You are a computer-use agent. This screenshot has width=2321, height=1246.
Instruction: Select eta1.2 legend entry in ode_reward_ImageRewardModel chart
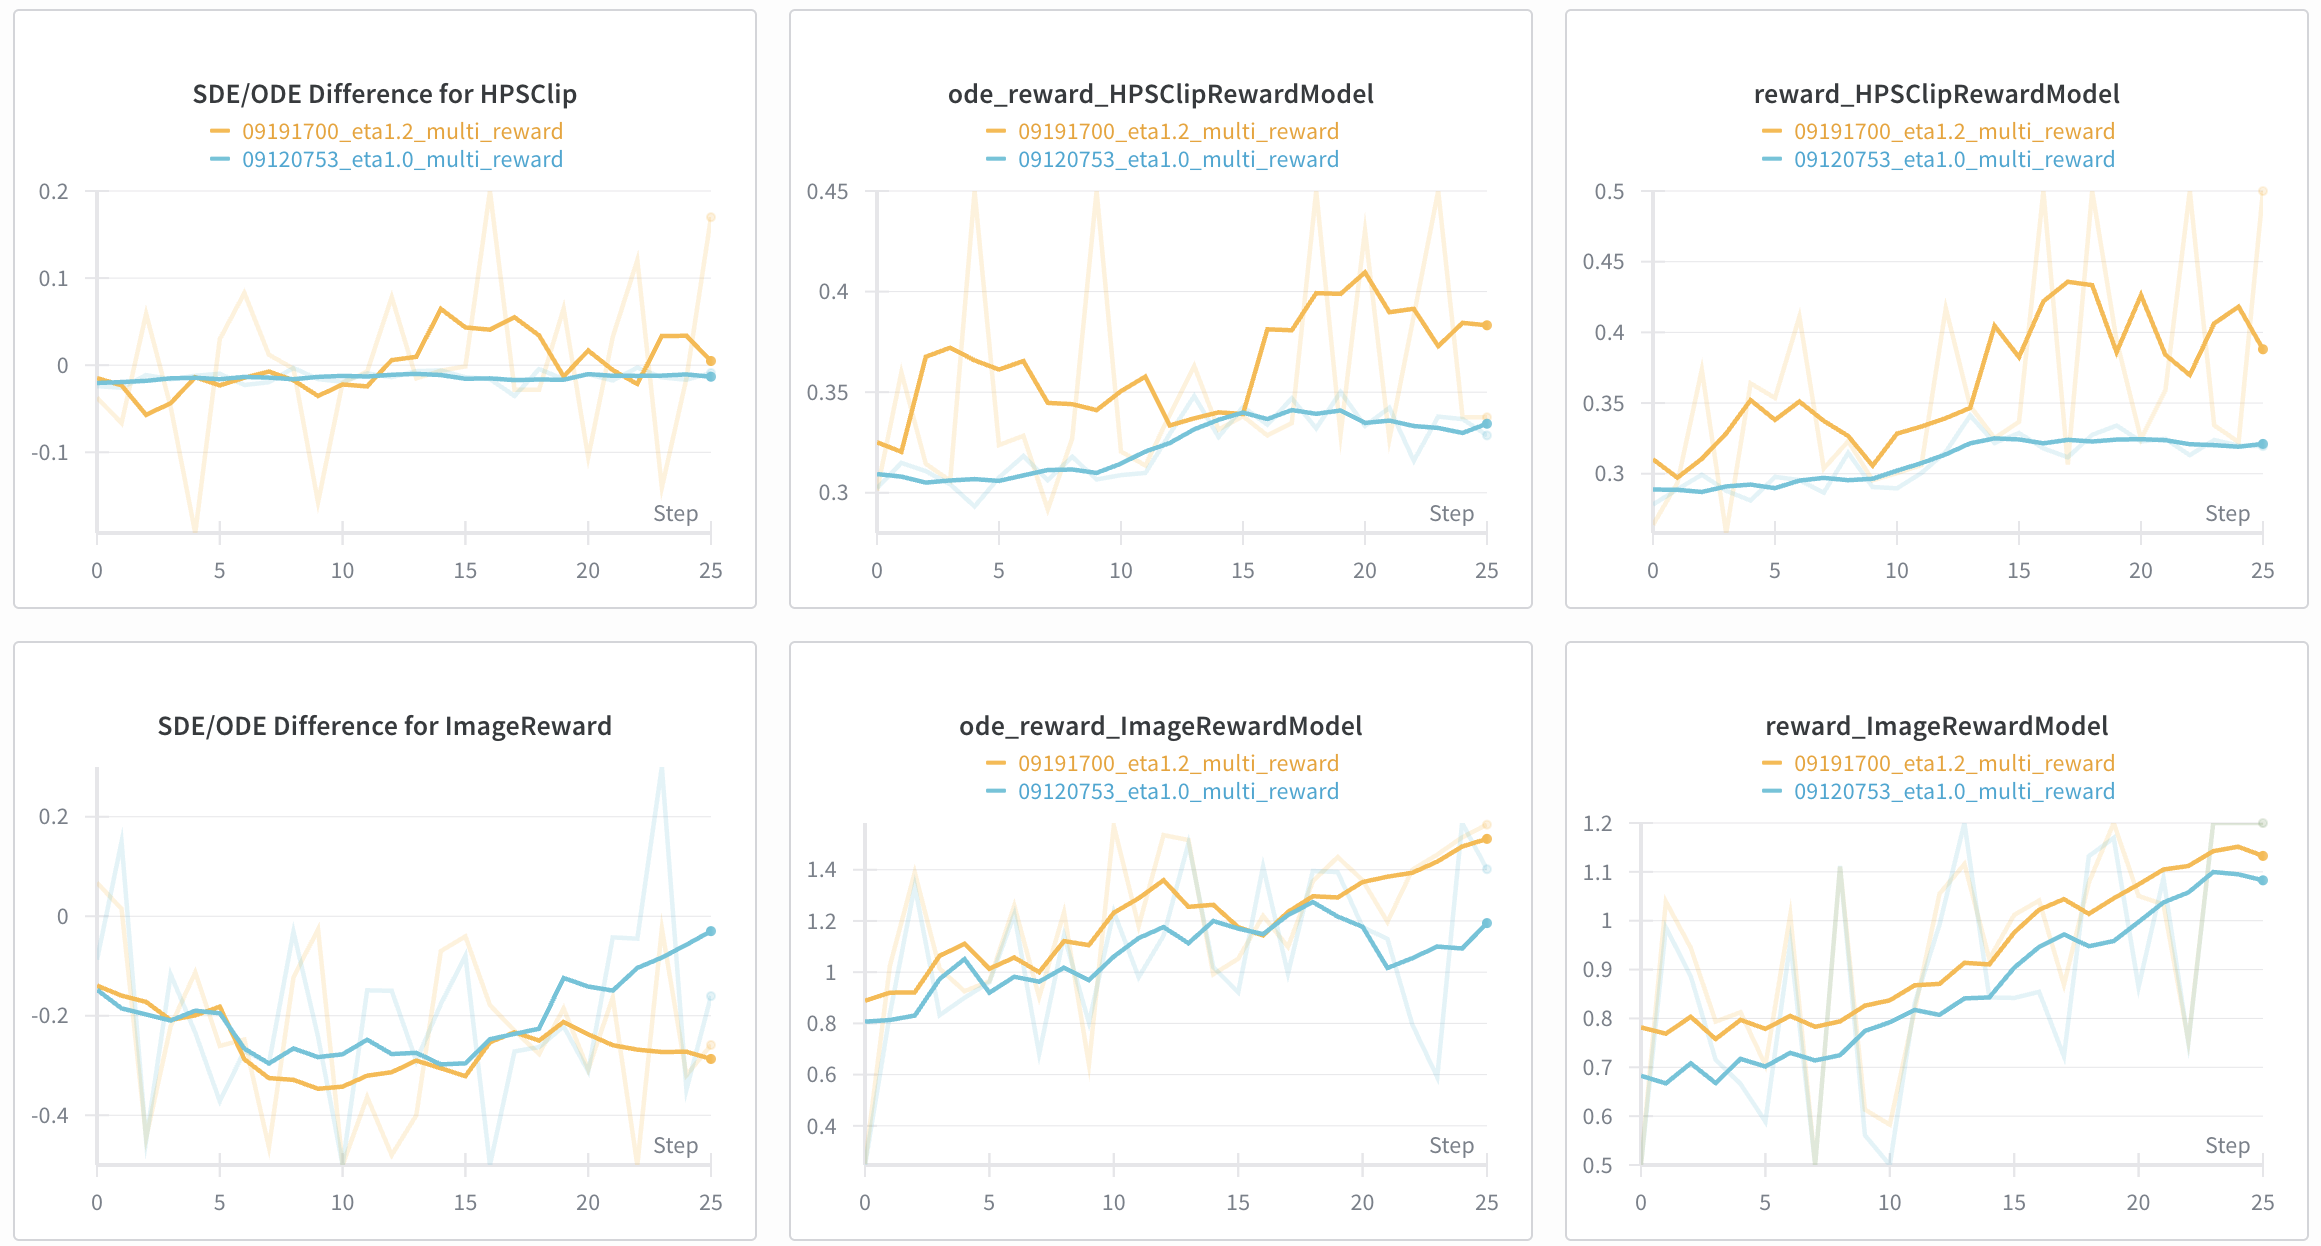click(x=1178, y=763)
